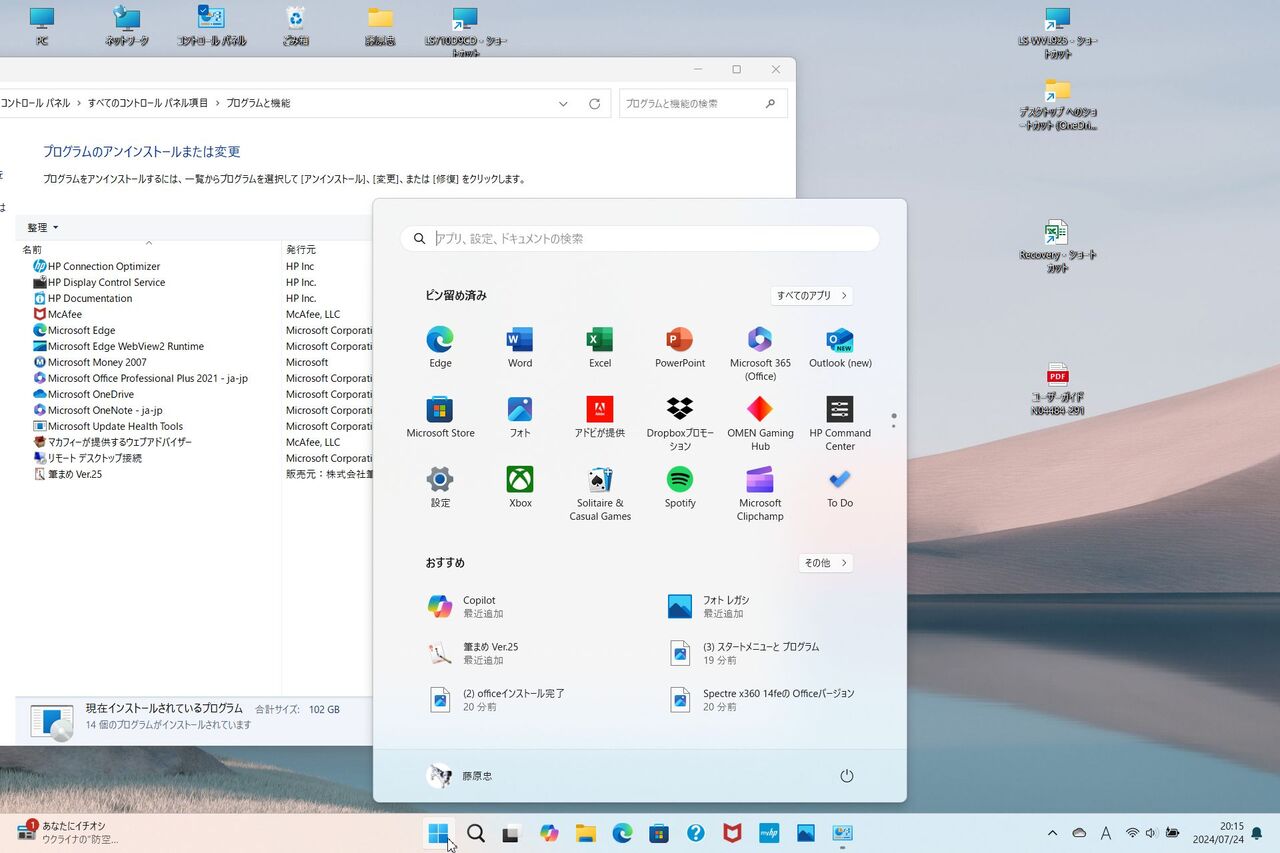Focus the Start menu search box
This screenshot has width=1280, height=853.
click(x=640, y=239)
